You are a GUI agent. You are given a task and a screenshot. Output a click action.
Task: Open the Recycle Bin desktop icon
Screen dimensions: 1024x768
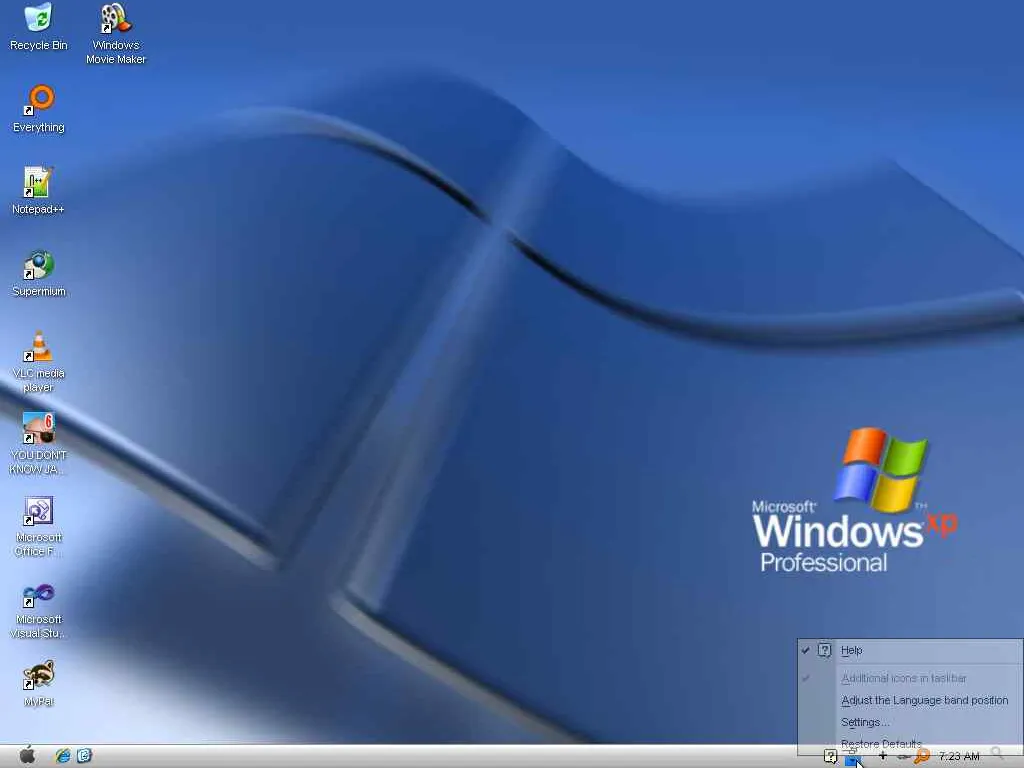point(39,27)
